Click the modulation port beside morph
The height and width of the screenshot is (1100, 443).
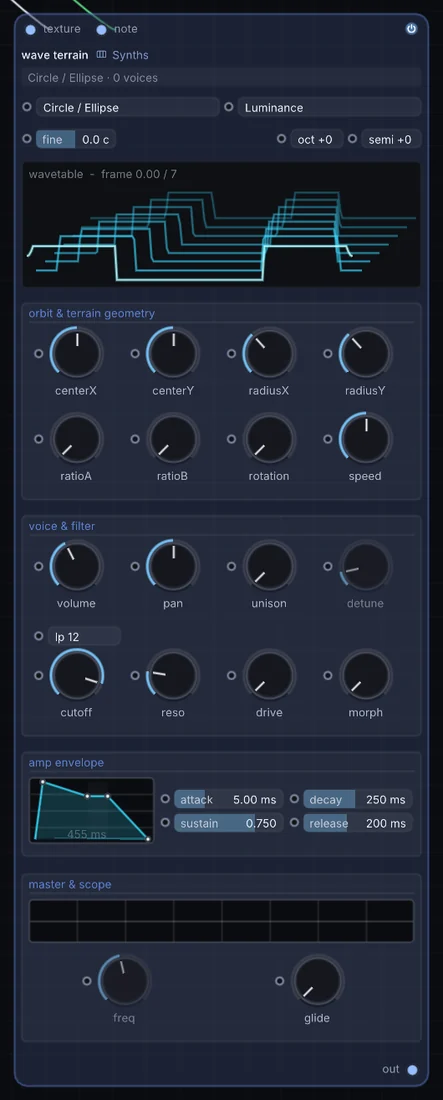327,676
